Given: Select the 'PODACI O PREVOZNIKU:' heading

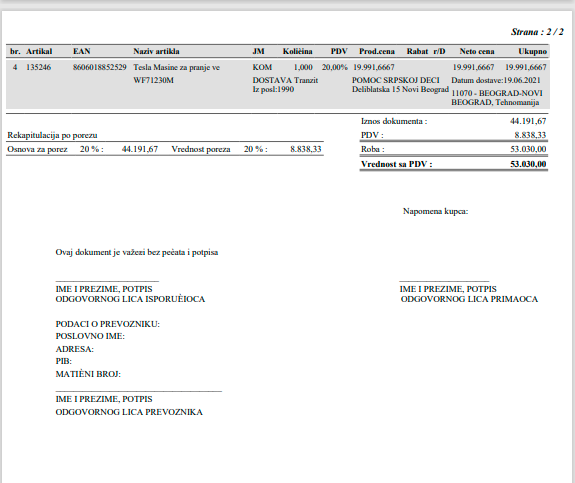Looking at the screenshot, I should tap(107, 324).
